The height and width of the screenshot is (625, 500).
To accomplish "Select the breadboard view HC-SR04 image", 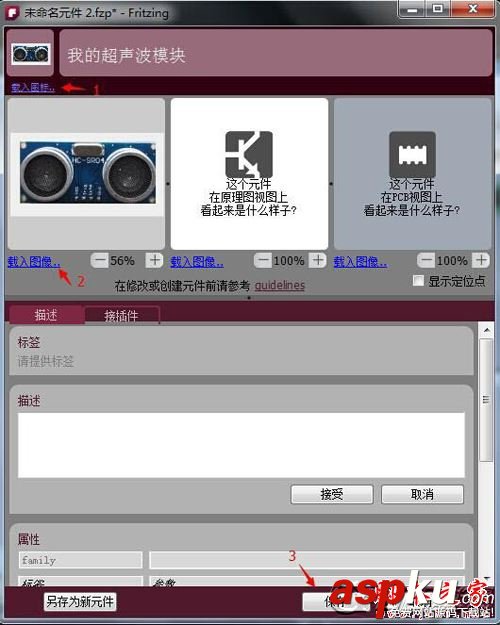I will [87, 174].
